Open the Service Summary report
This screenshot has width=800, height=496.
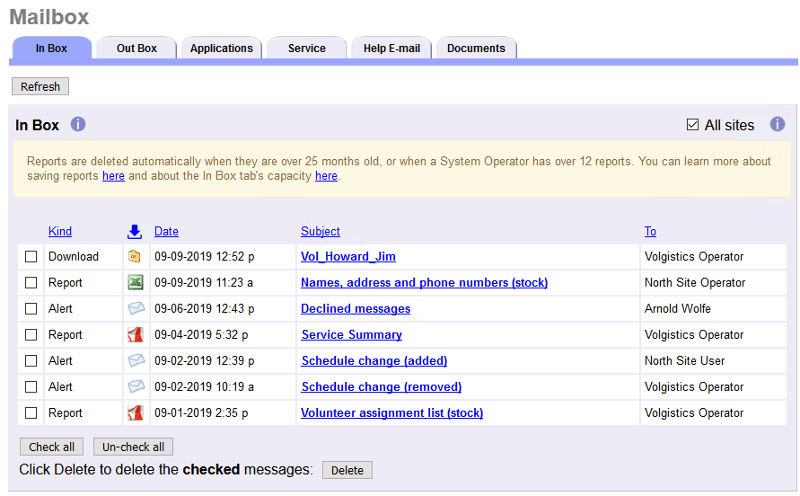pos(352,335)
